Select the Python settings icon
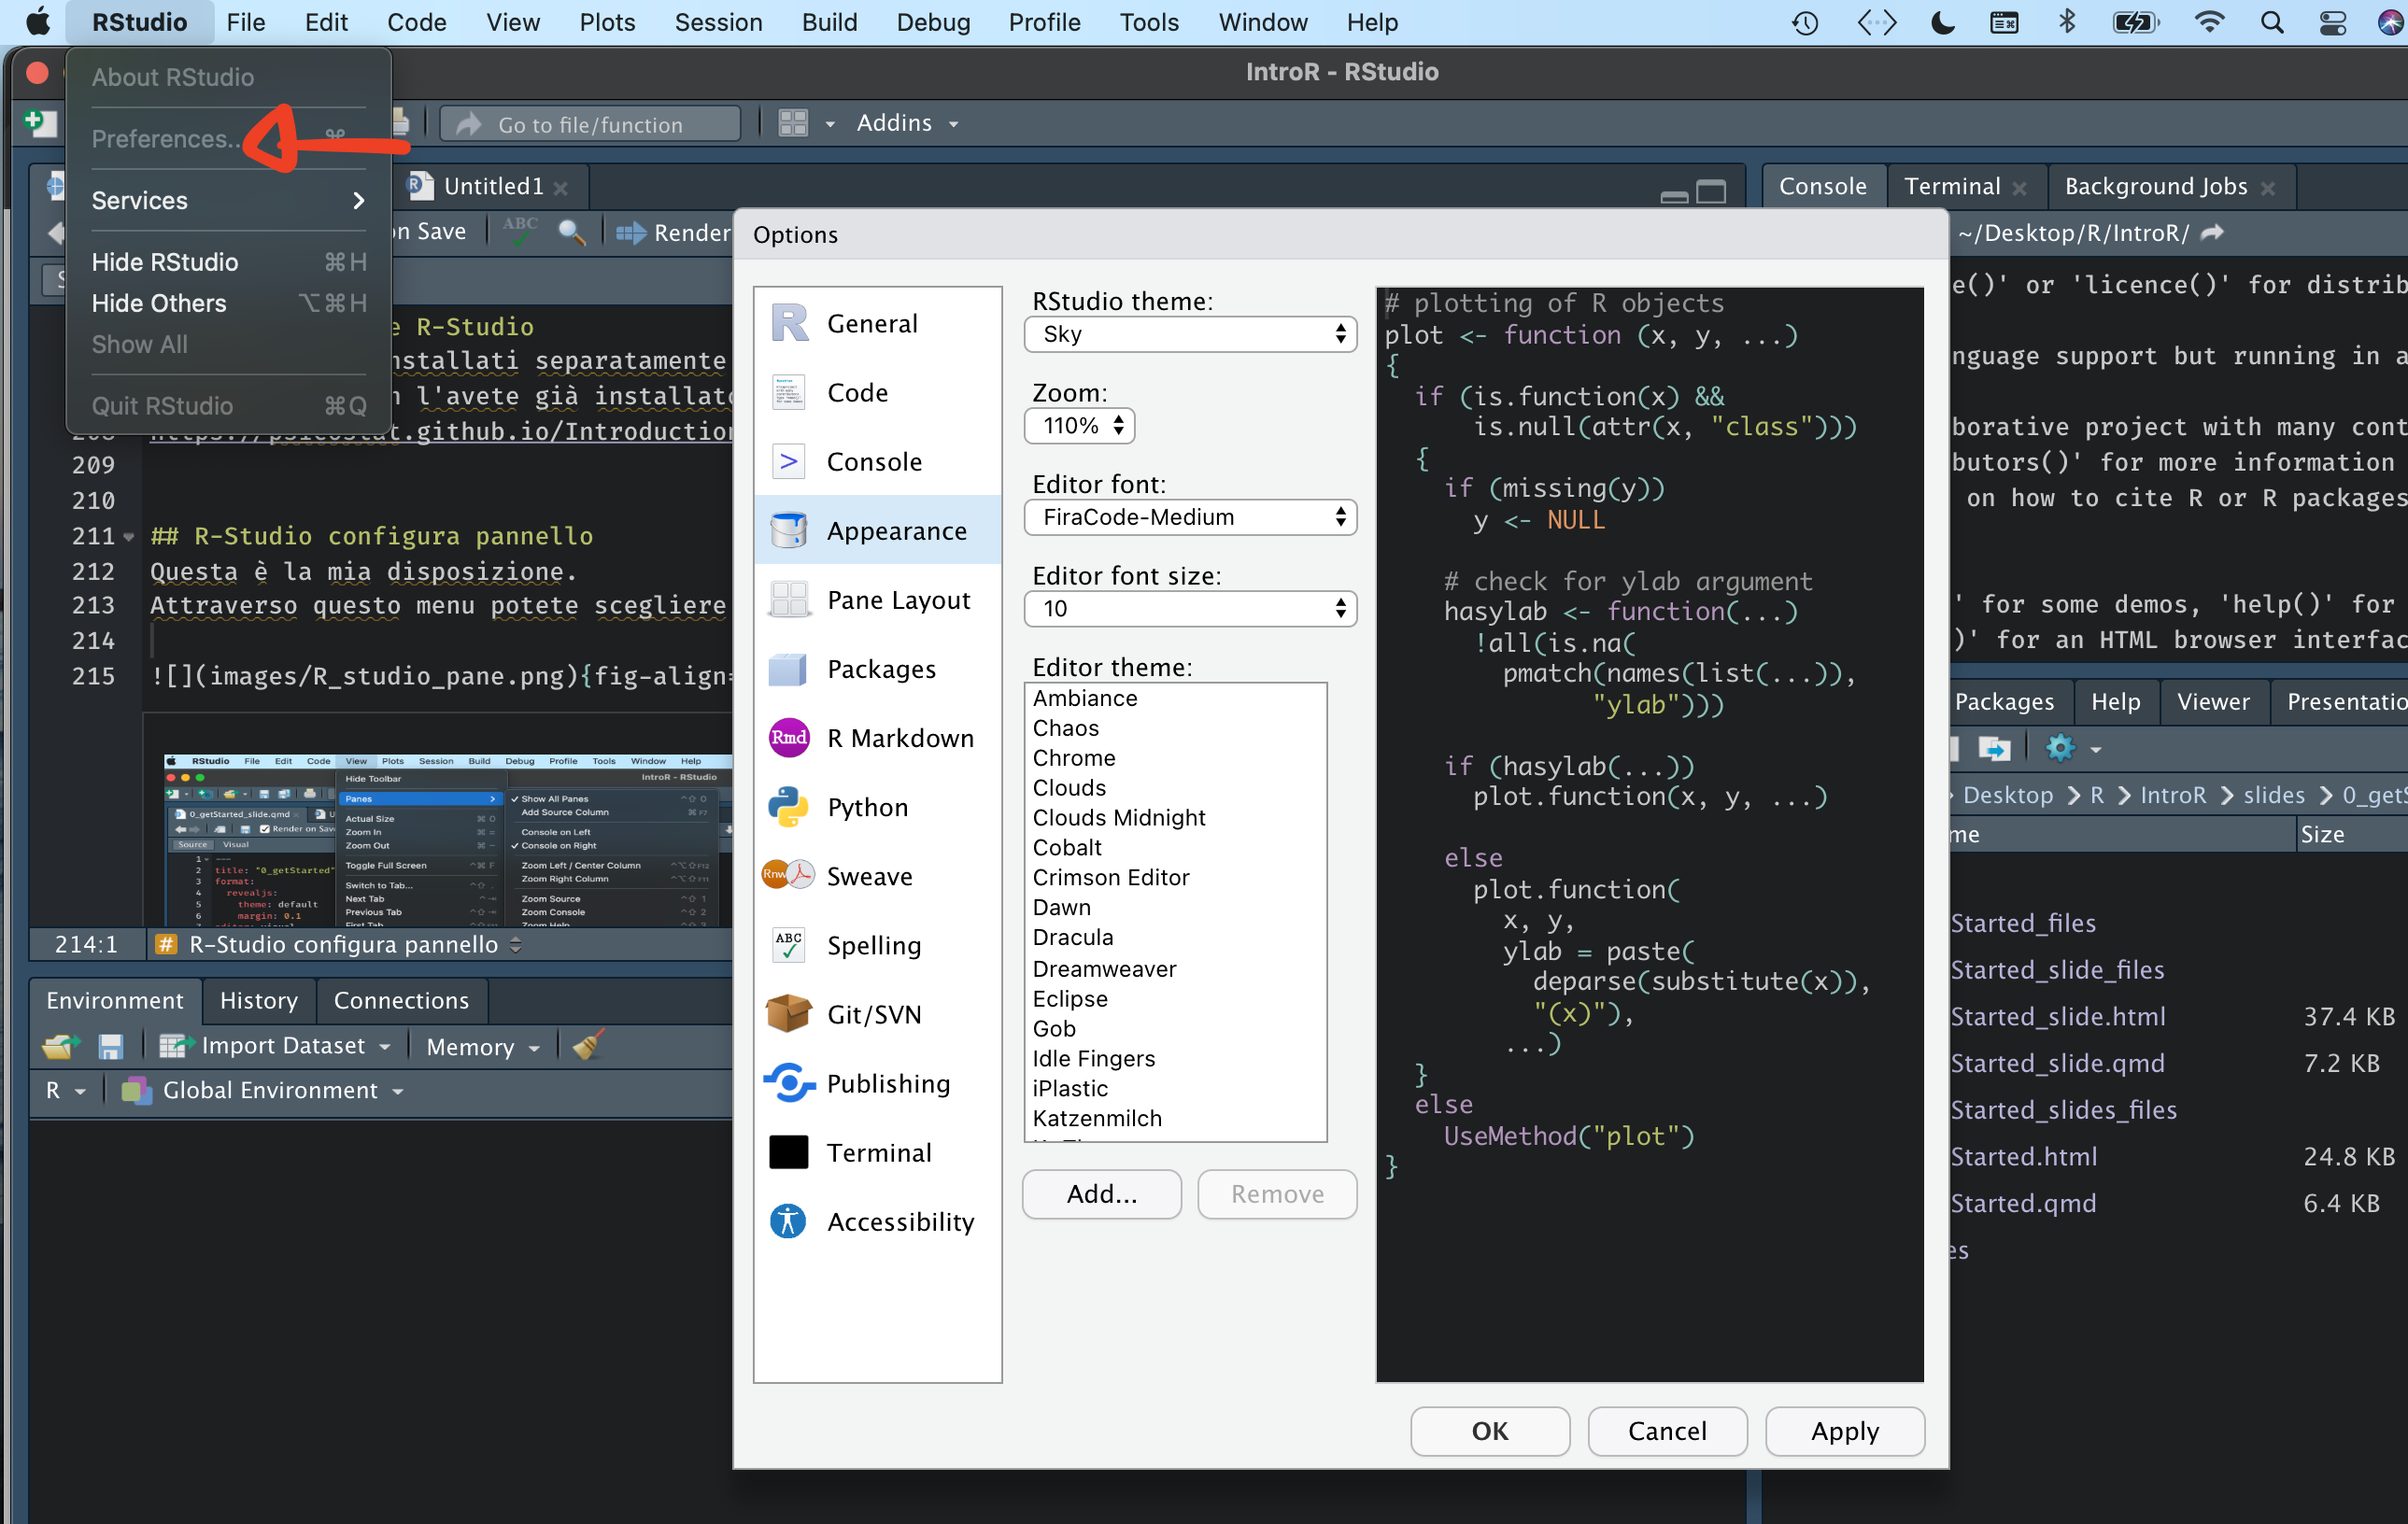The height and width of the screenshot is (1524, 2408). click(x=788, y=807)
